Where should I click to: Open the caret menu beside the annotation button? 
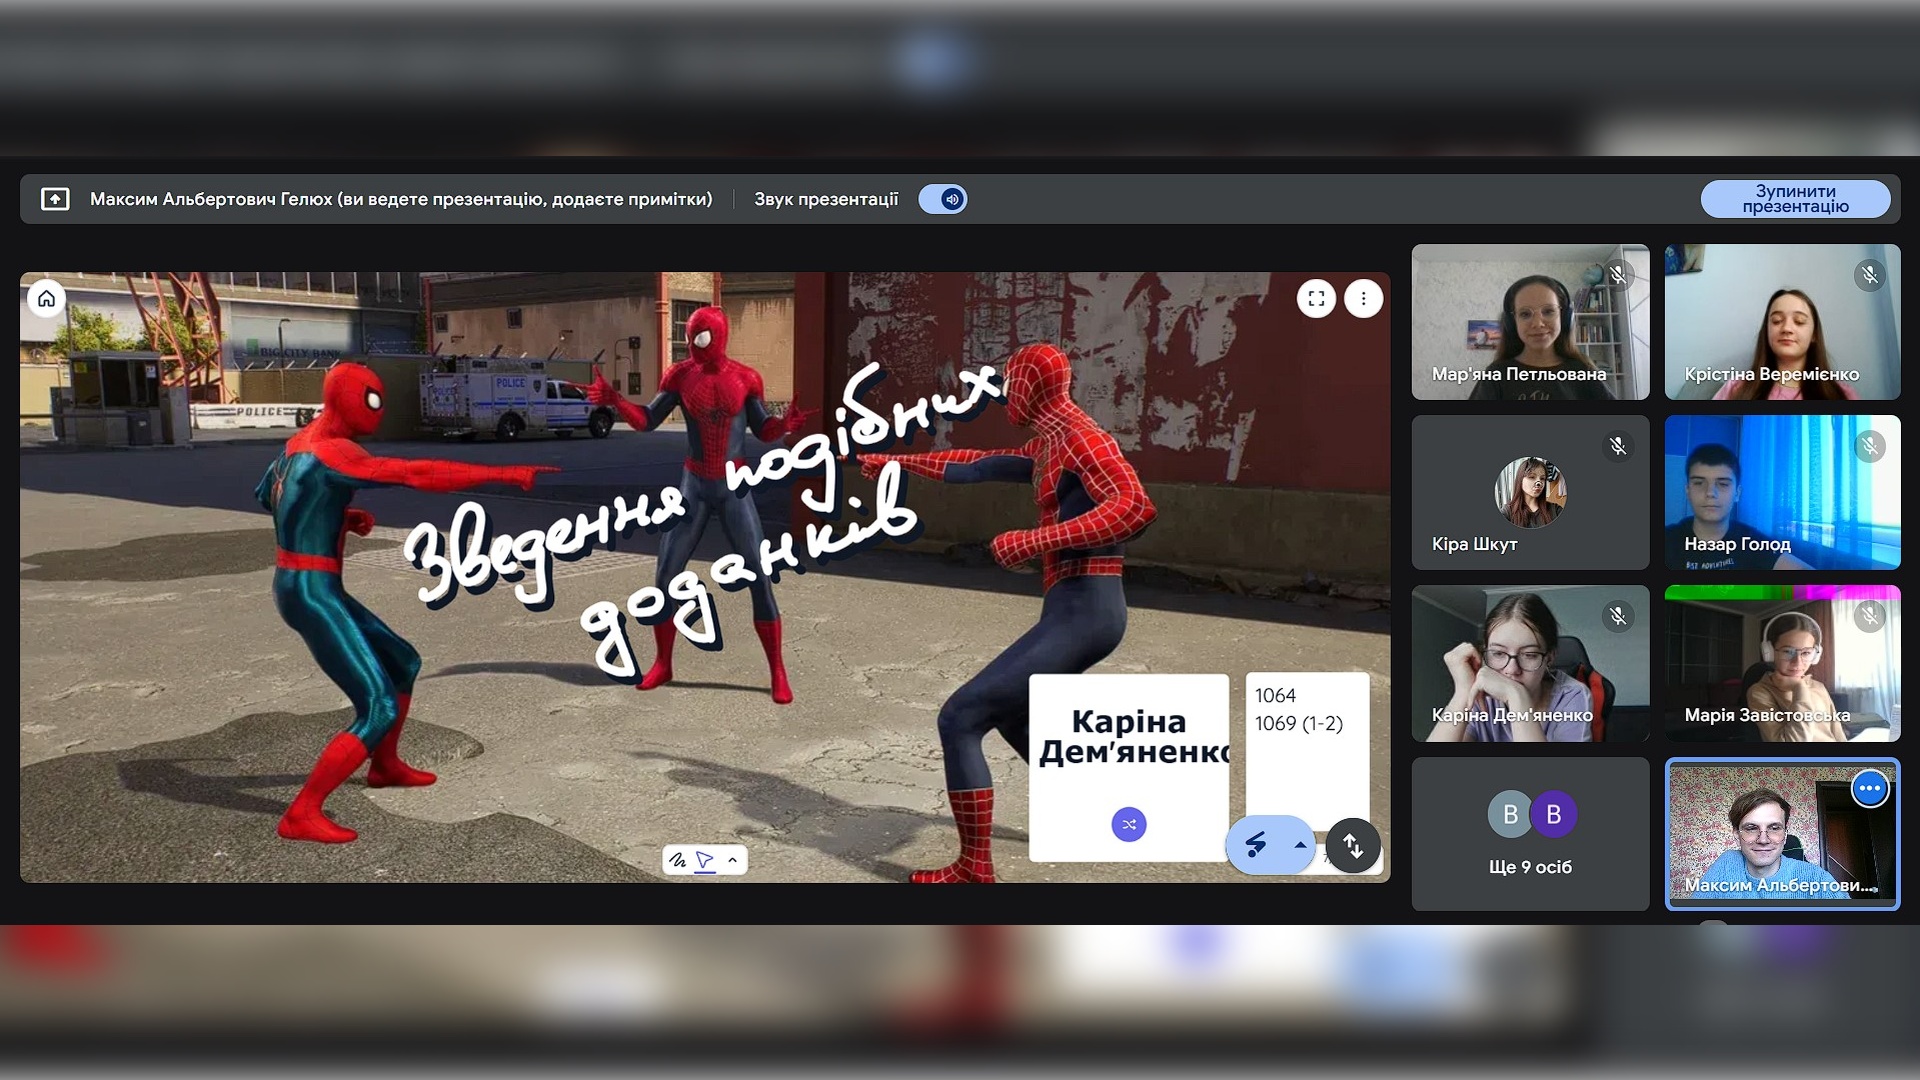point(1300,845)
